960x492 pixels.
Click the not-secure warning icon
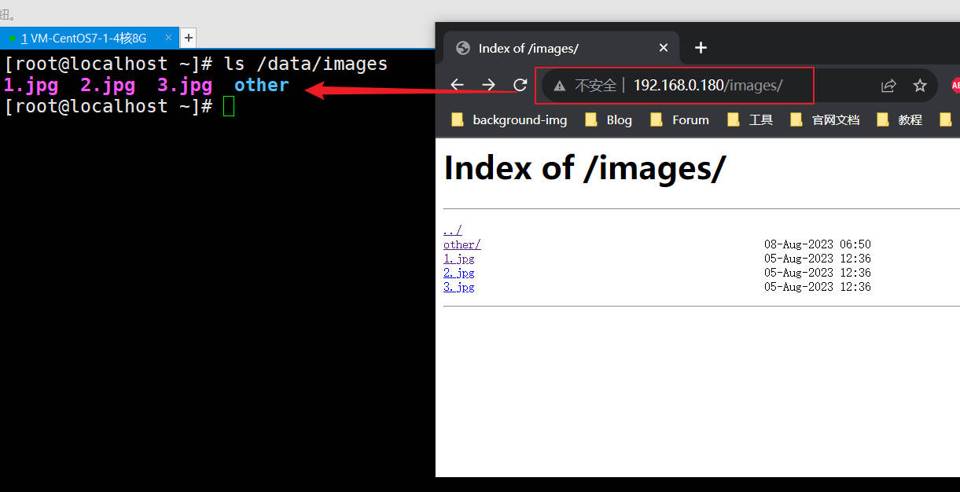pyautogui.click(x=560, y=86)
